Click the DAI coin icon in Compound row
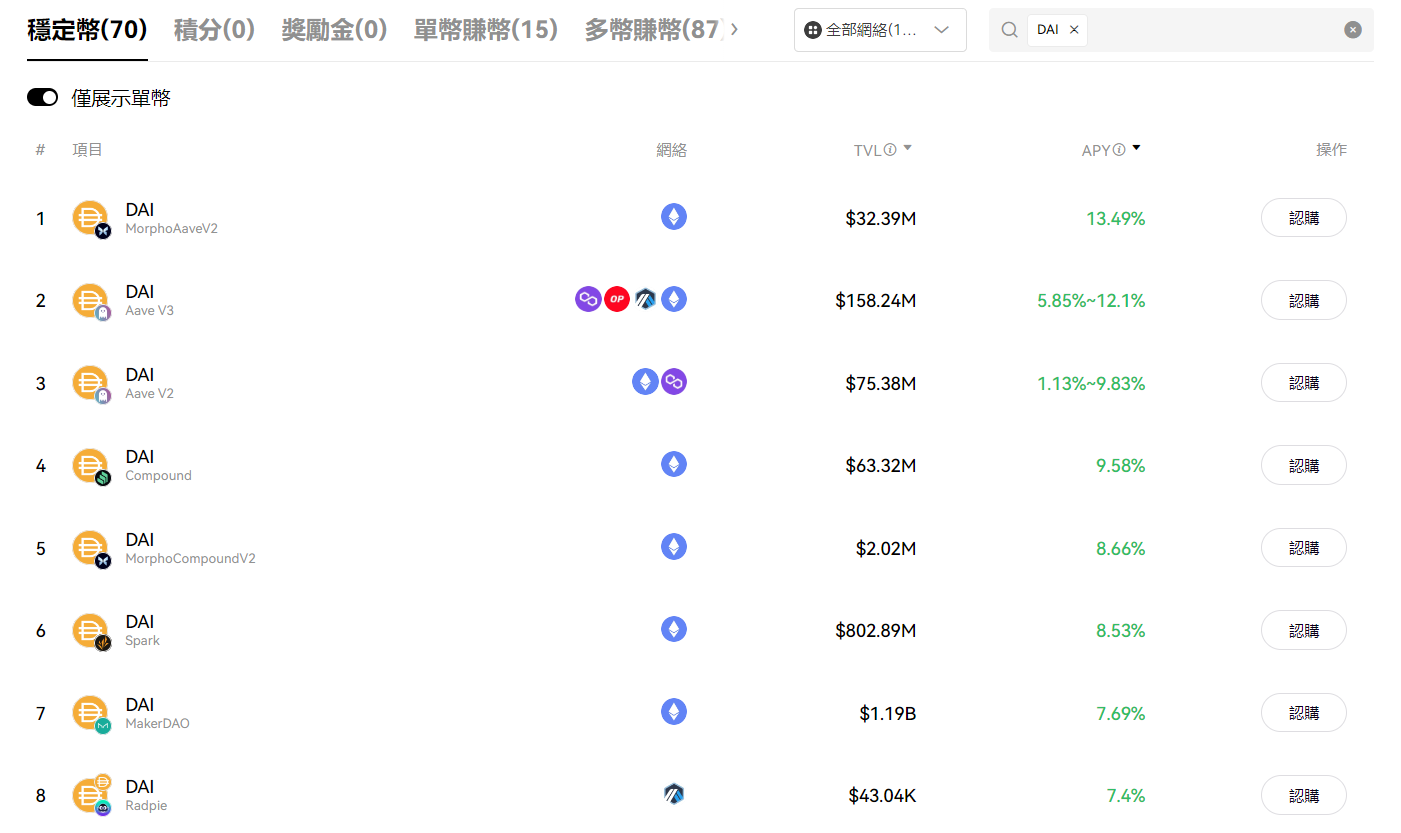 tap(90, 465)
